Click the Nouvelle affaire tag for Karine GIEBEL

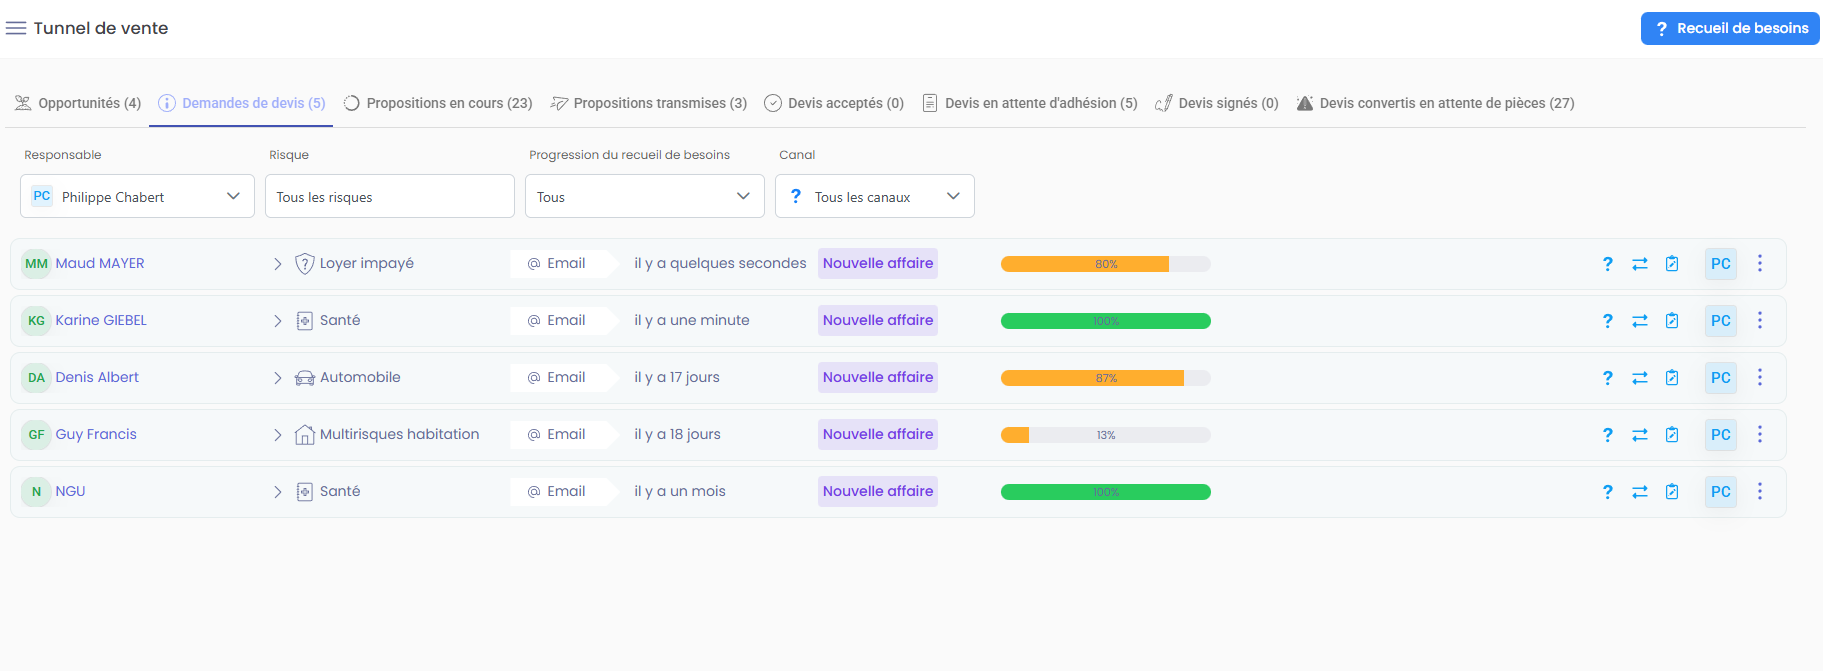pyautogui.click(x=878, y=320)
